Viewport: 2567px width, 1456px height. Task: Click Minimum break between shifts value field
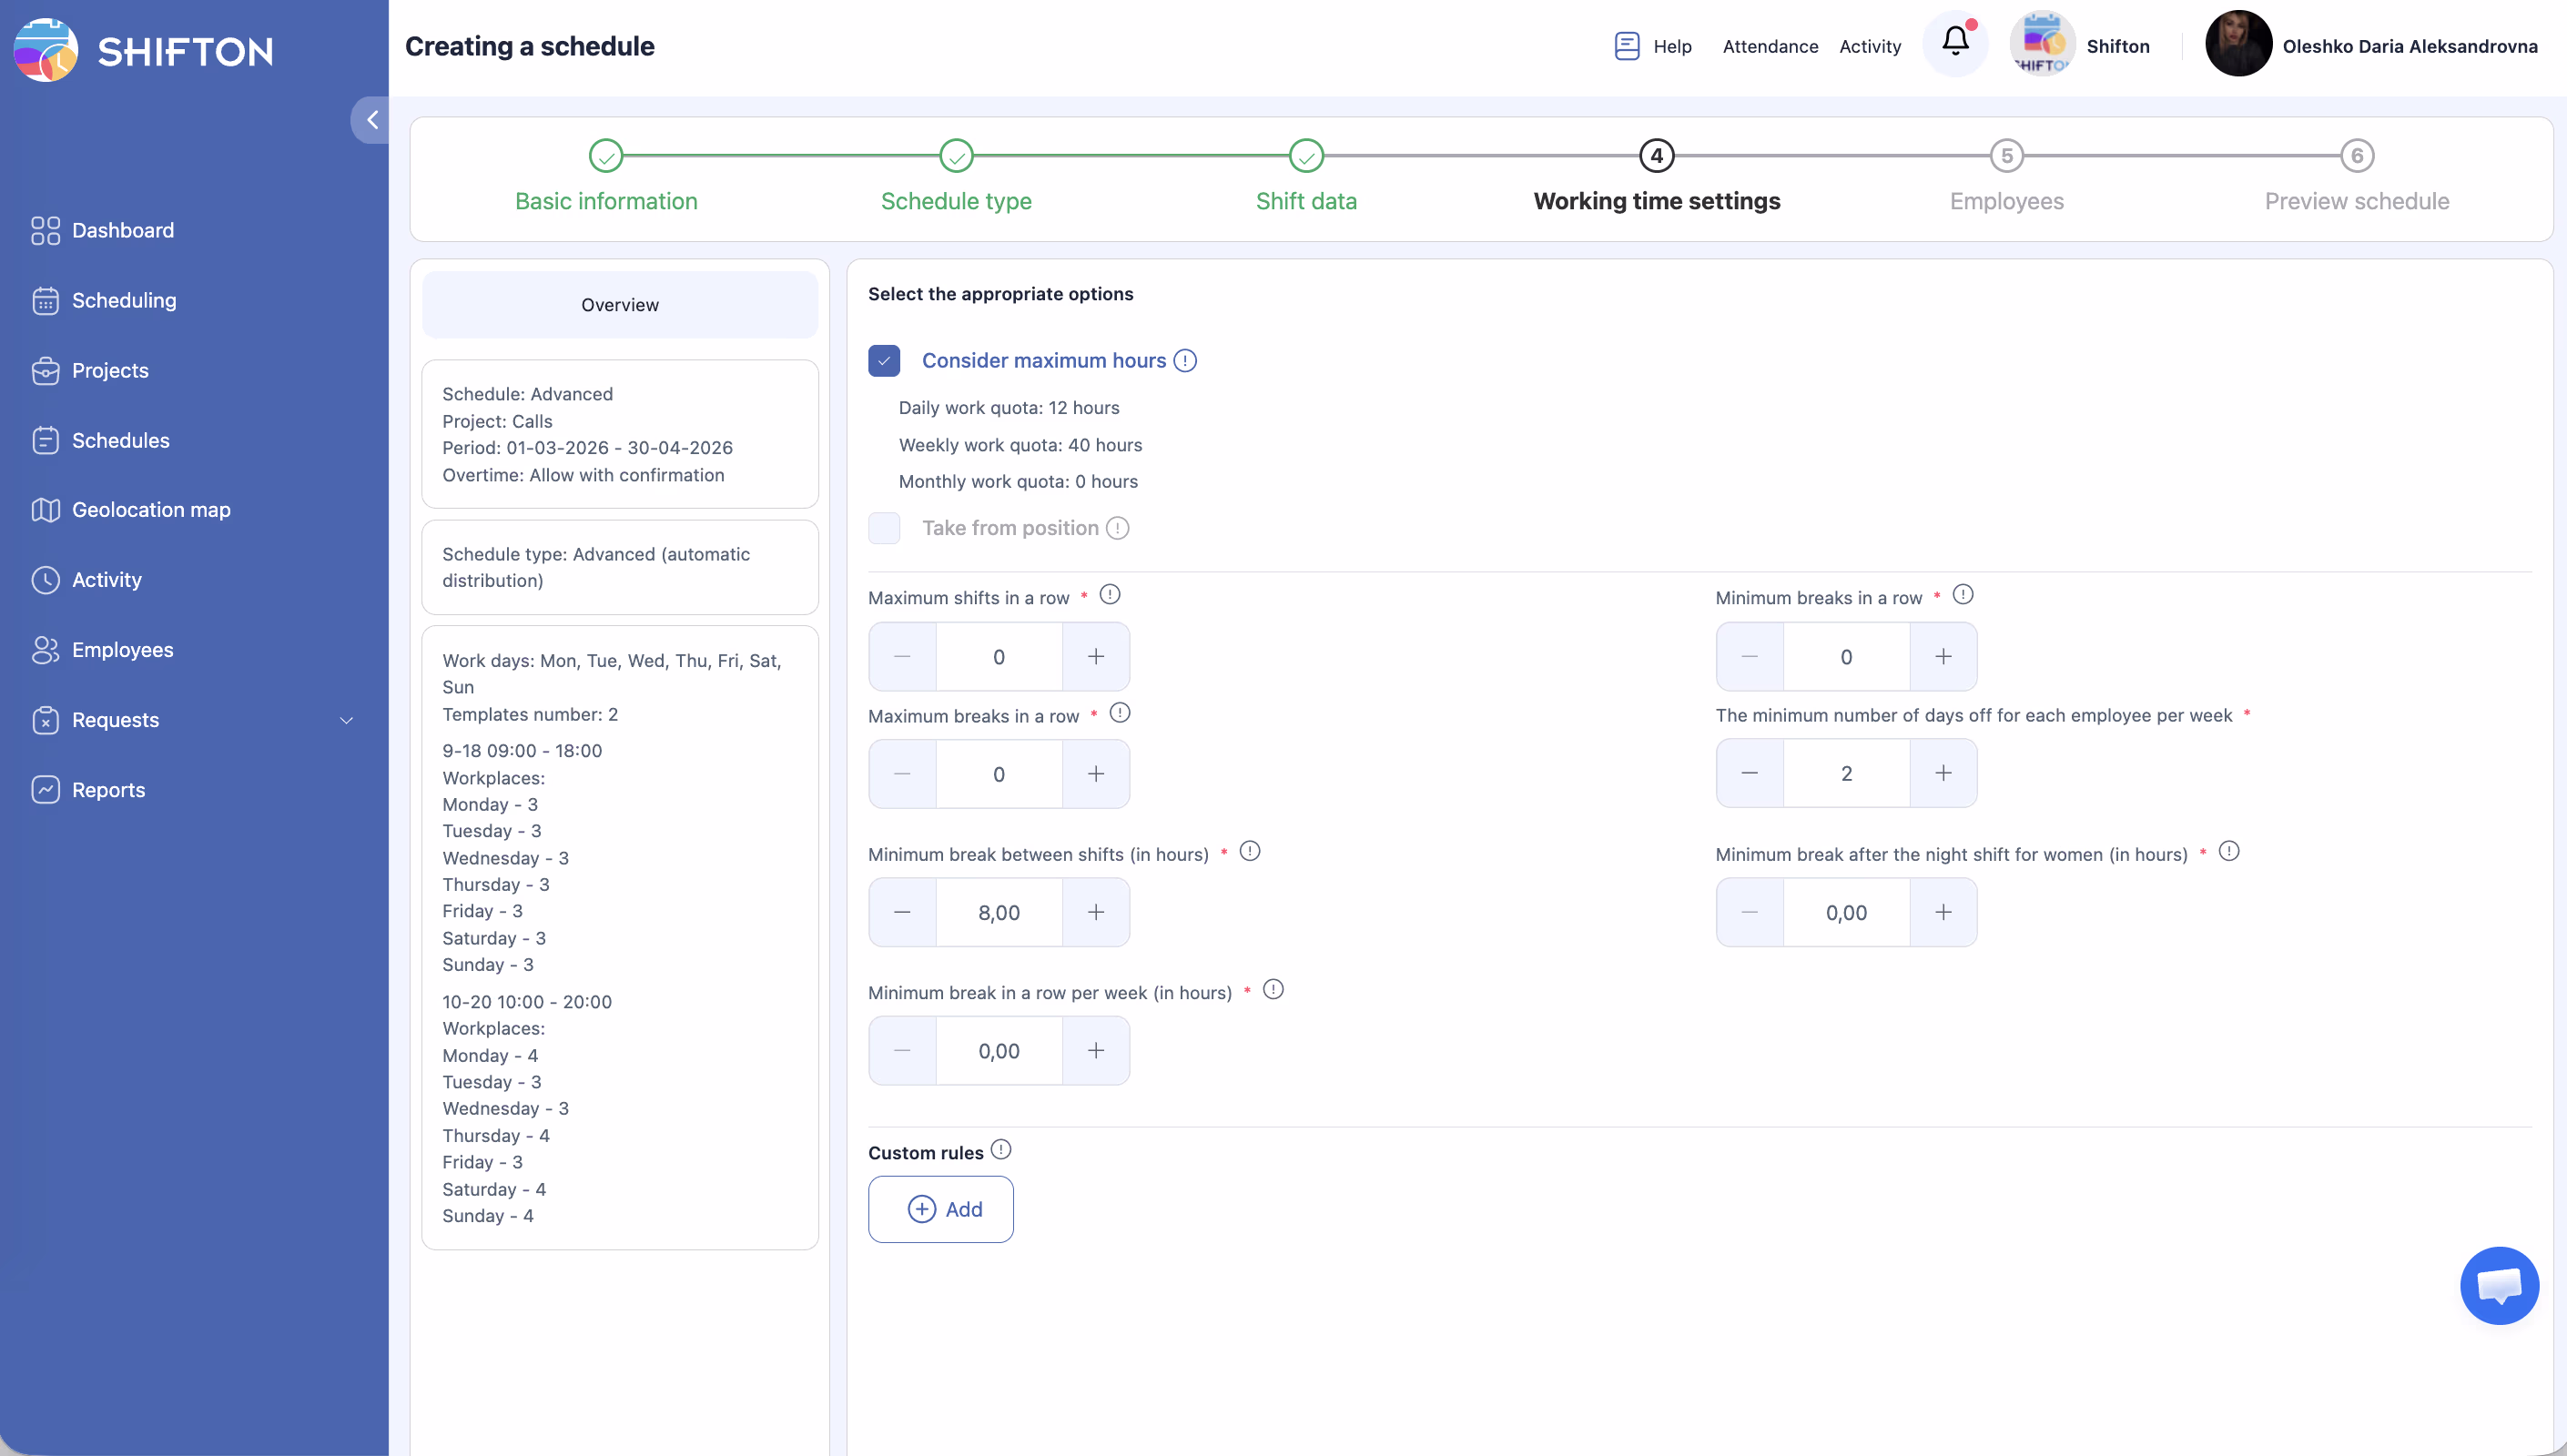pyautogui.click(x=998, y=913)
